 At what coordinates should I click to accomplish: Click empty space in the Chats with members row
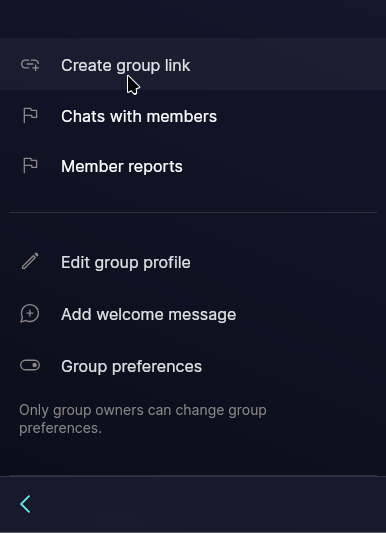point(299,116)
